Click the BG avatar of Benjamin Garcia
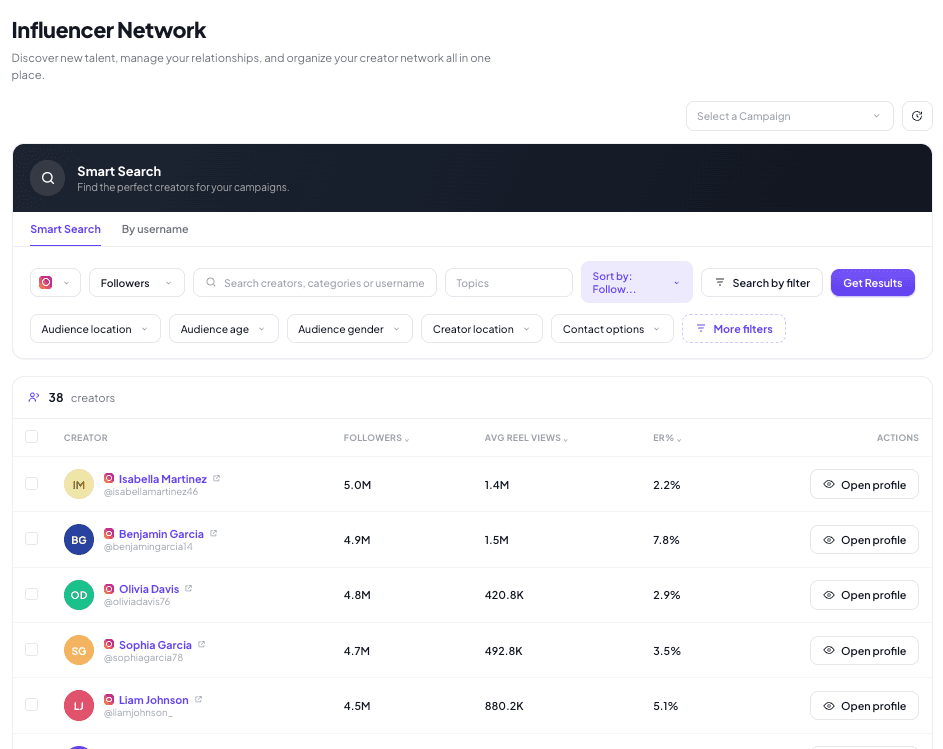The width and height of the screenshot is (943, 749). (79, 540)
